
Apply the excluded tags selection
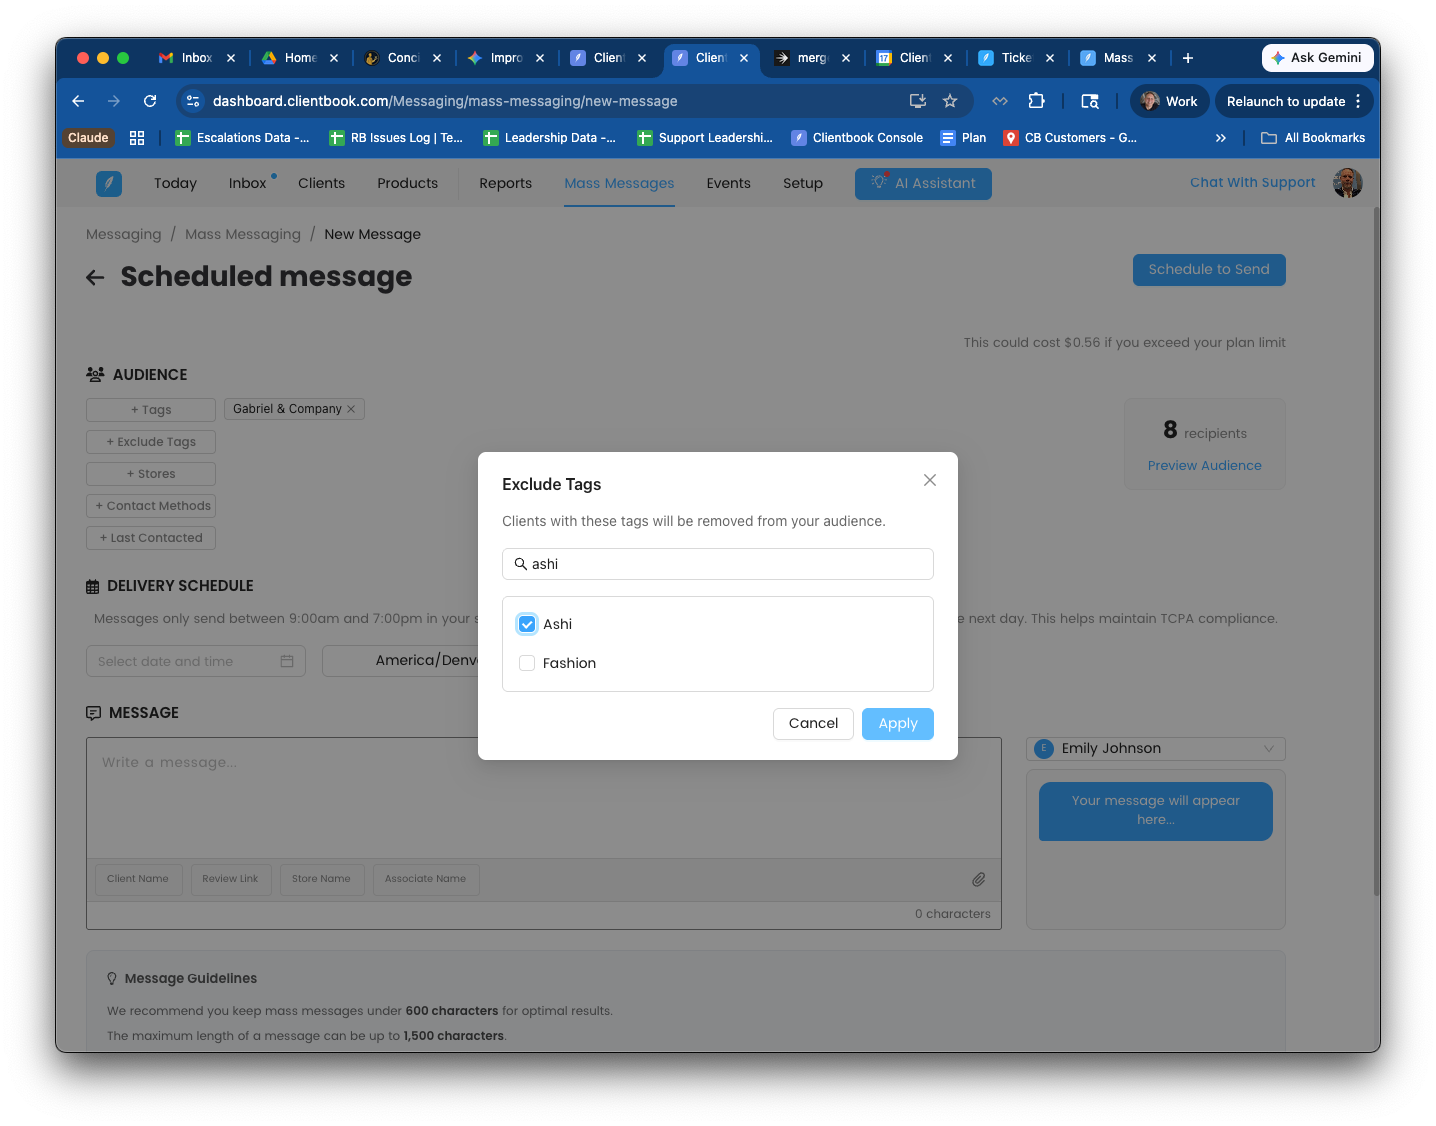tap(898, 723)
